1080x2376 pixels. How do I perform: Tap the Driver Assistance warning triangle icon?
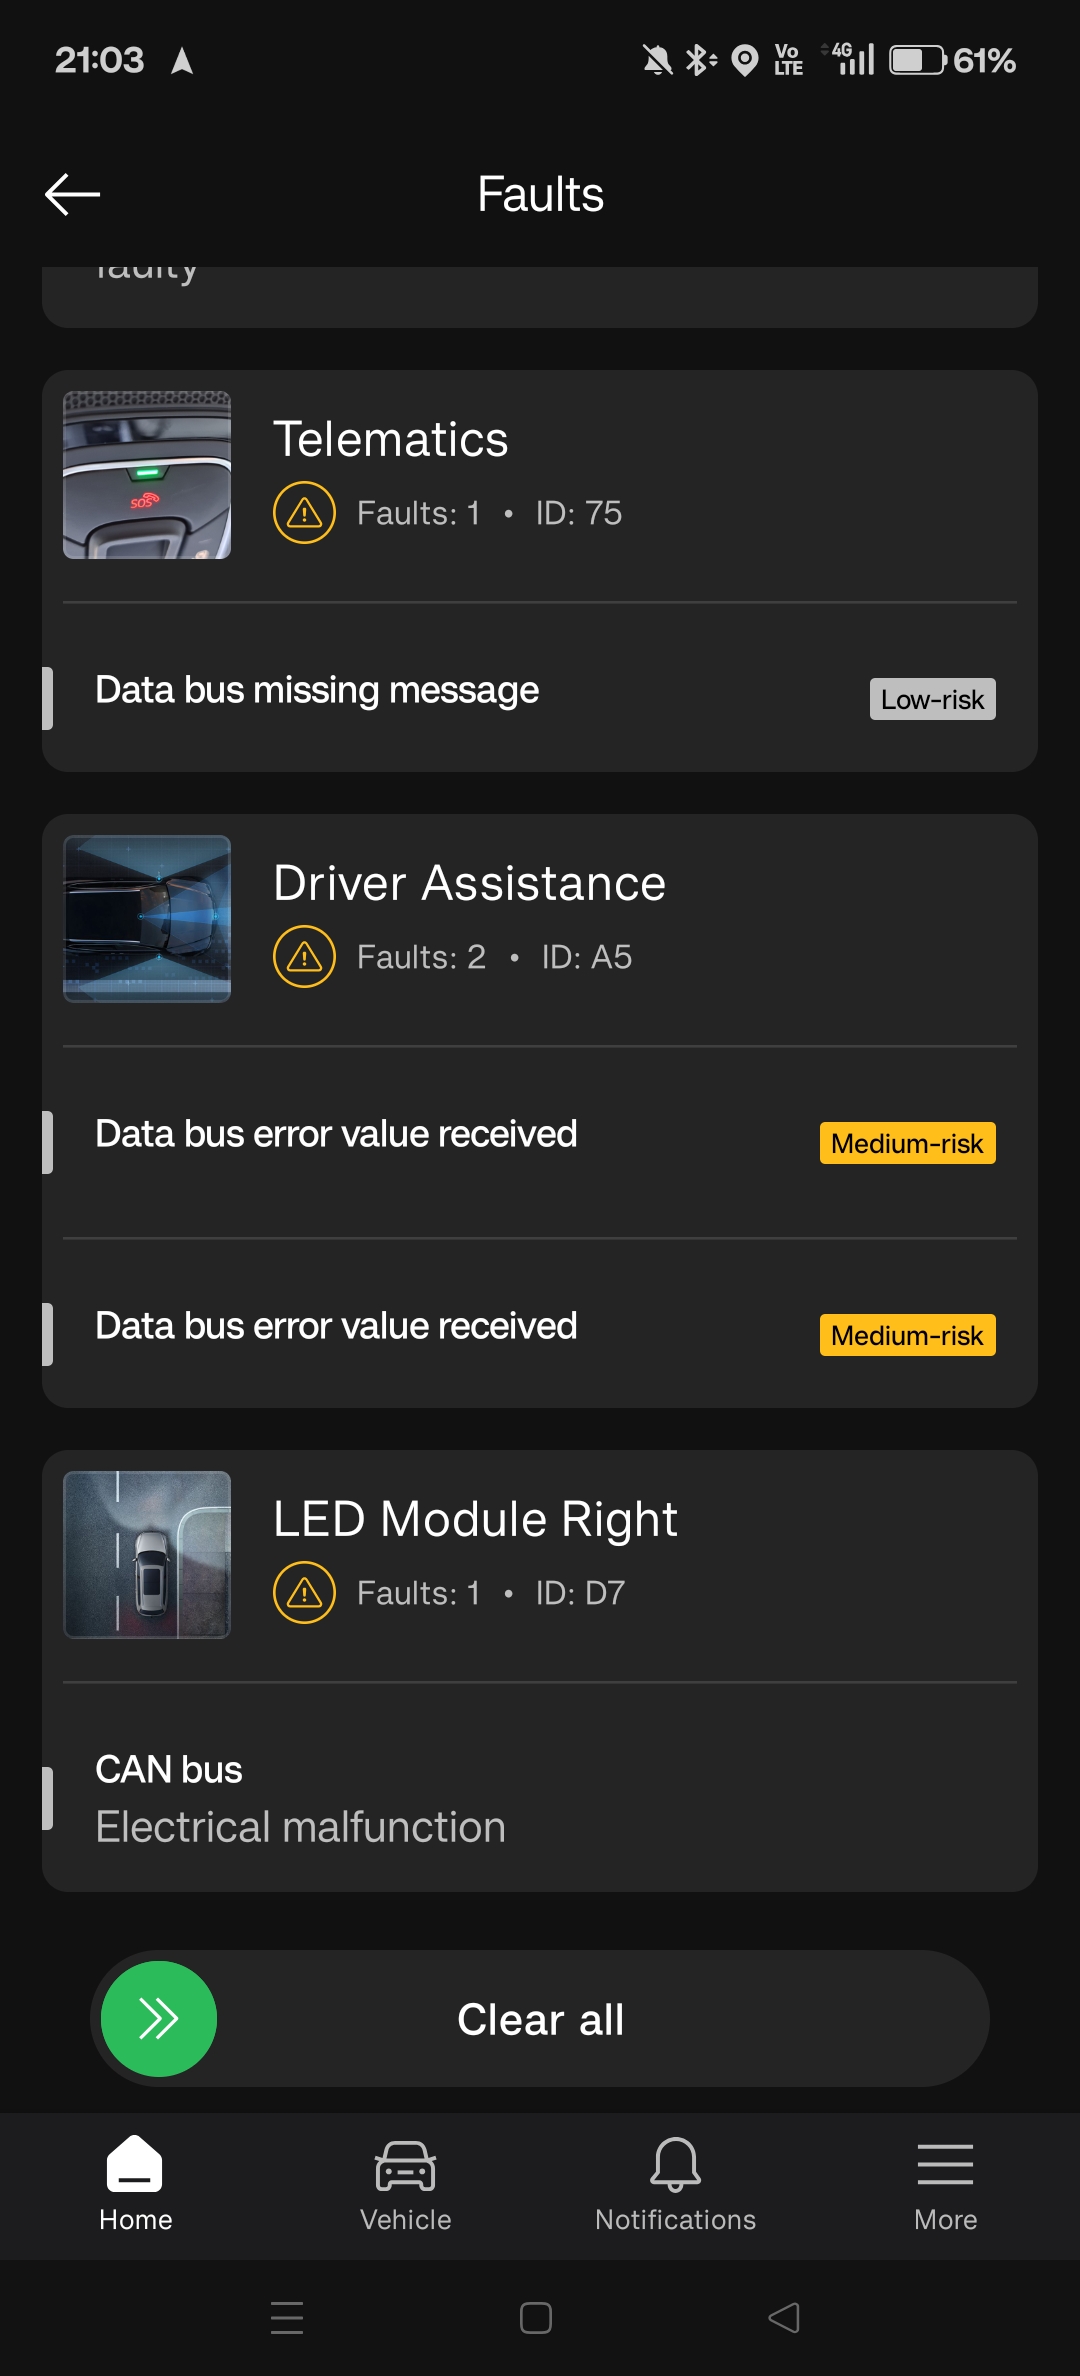[x=304, y=957]
